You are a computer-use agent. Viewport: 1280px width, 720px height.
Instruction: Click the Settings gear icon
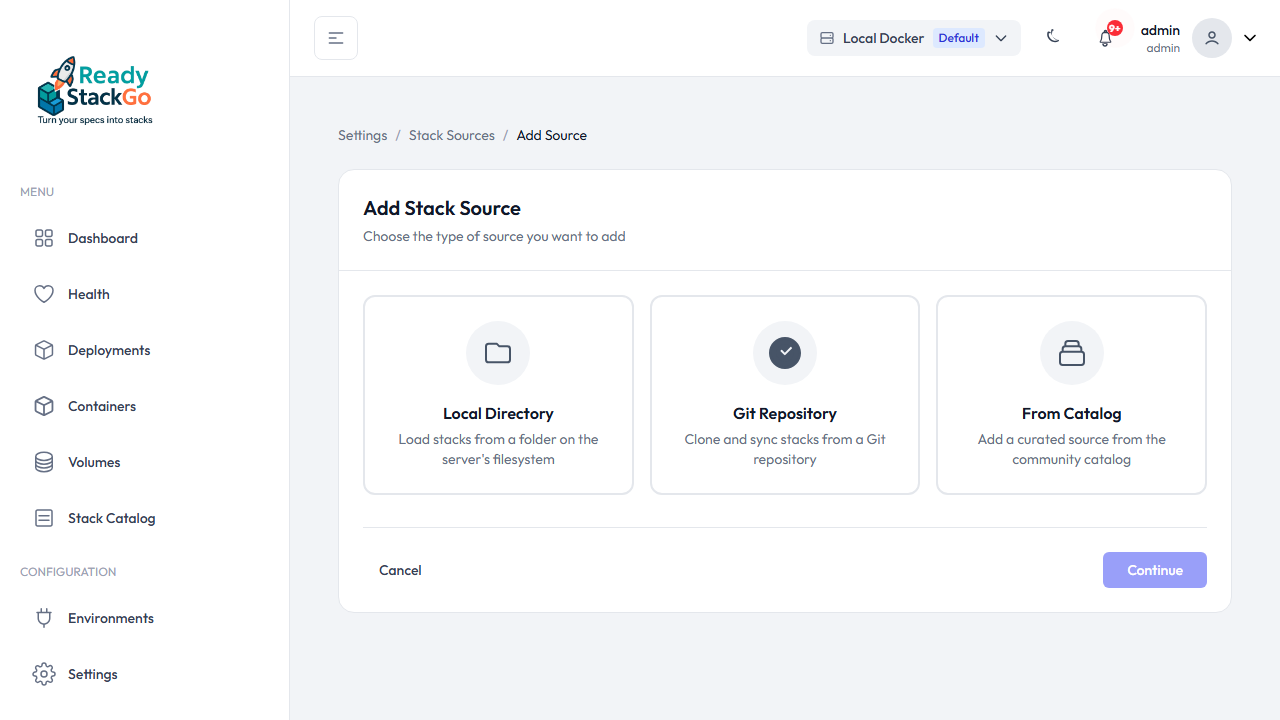click(44, 674)
